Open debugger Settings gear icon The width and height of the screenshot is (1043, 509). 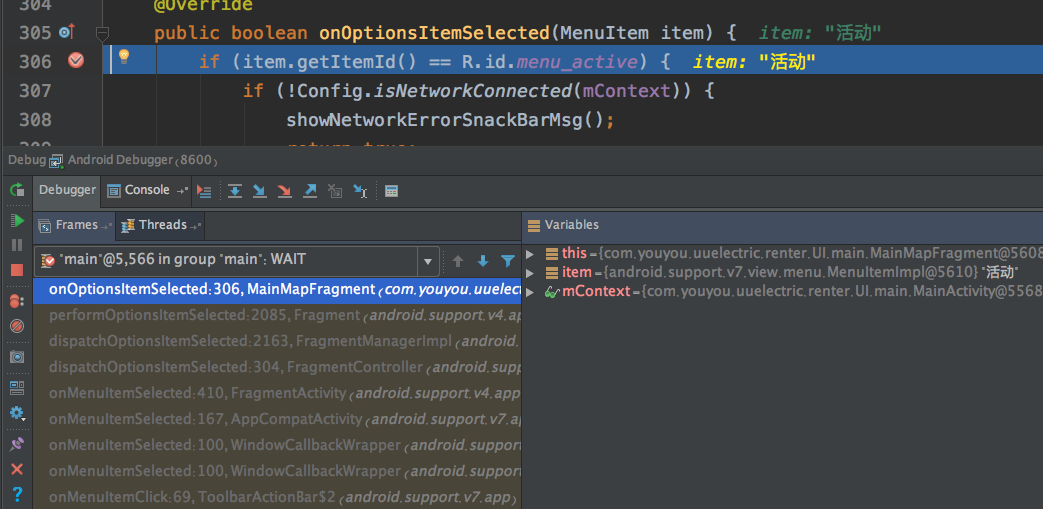pyautogui.click(x=17, y=413)
